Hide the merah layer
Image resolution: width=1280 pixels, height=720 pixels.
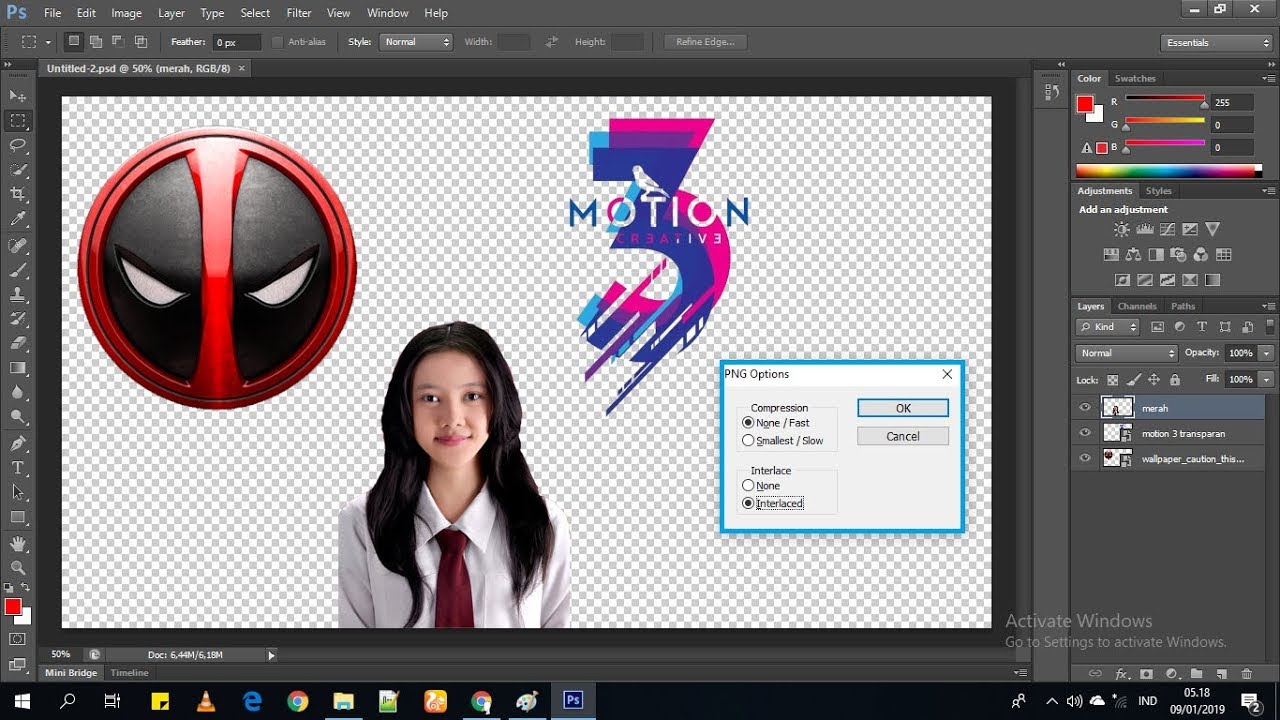tap(1085, 407)
